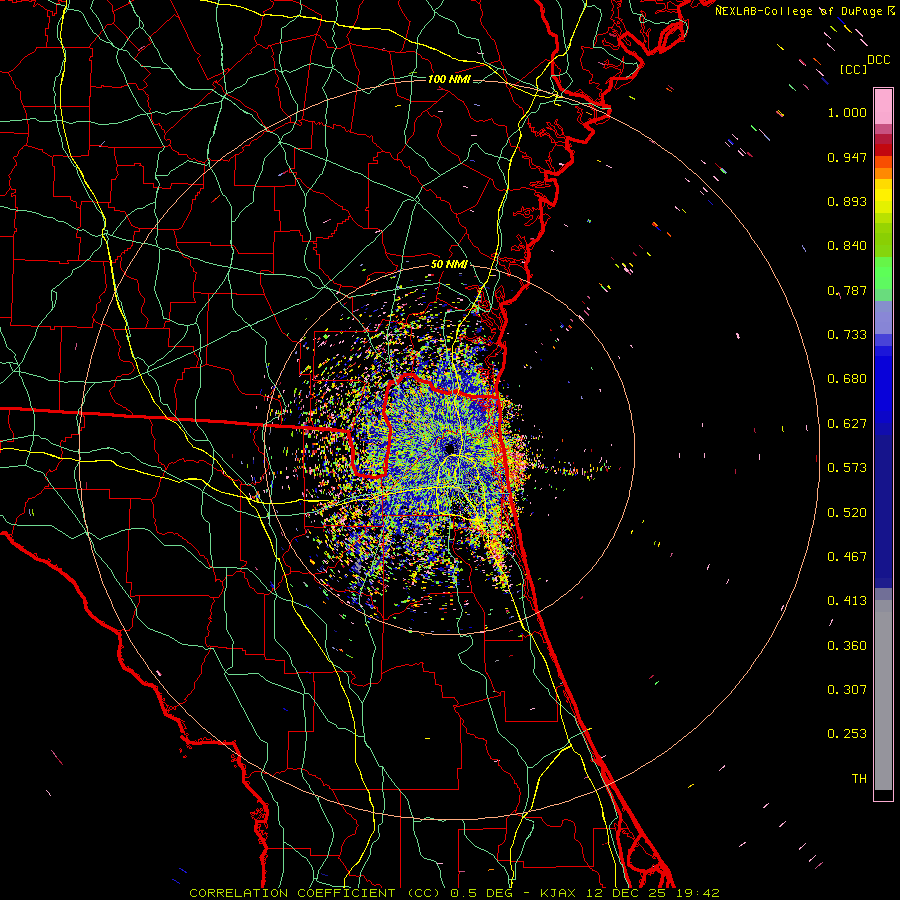Click the 19:42 timestamp
Image resolution: width=900 pixels, height=900 pixels.
697,893
